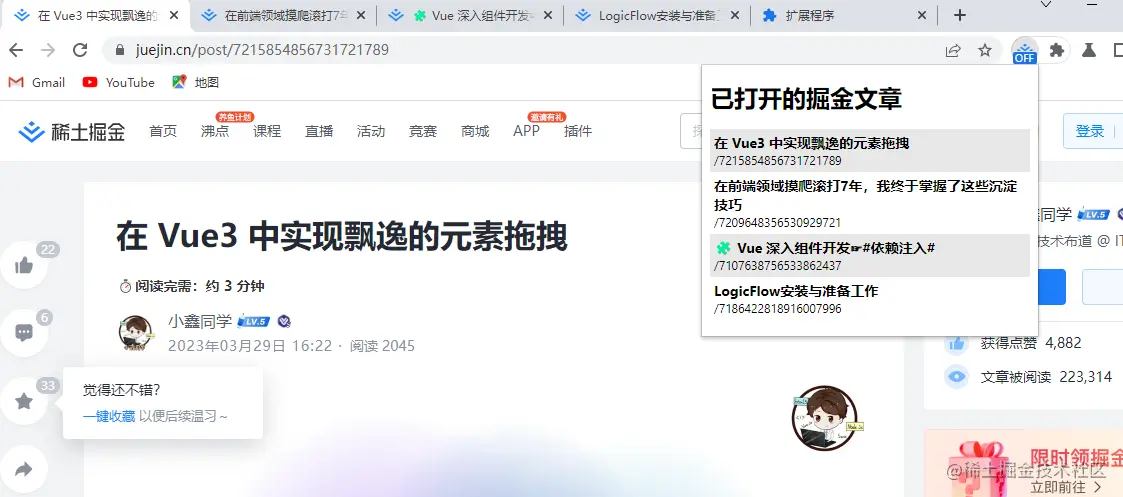Open 竞赛 in the nav
This screenshot has width=1123, height=497.
[423, 131]
